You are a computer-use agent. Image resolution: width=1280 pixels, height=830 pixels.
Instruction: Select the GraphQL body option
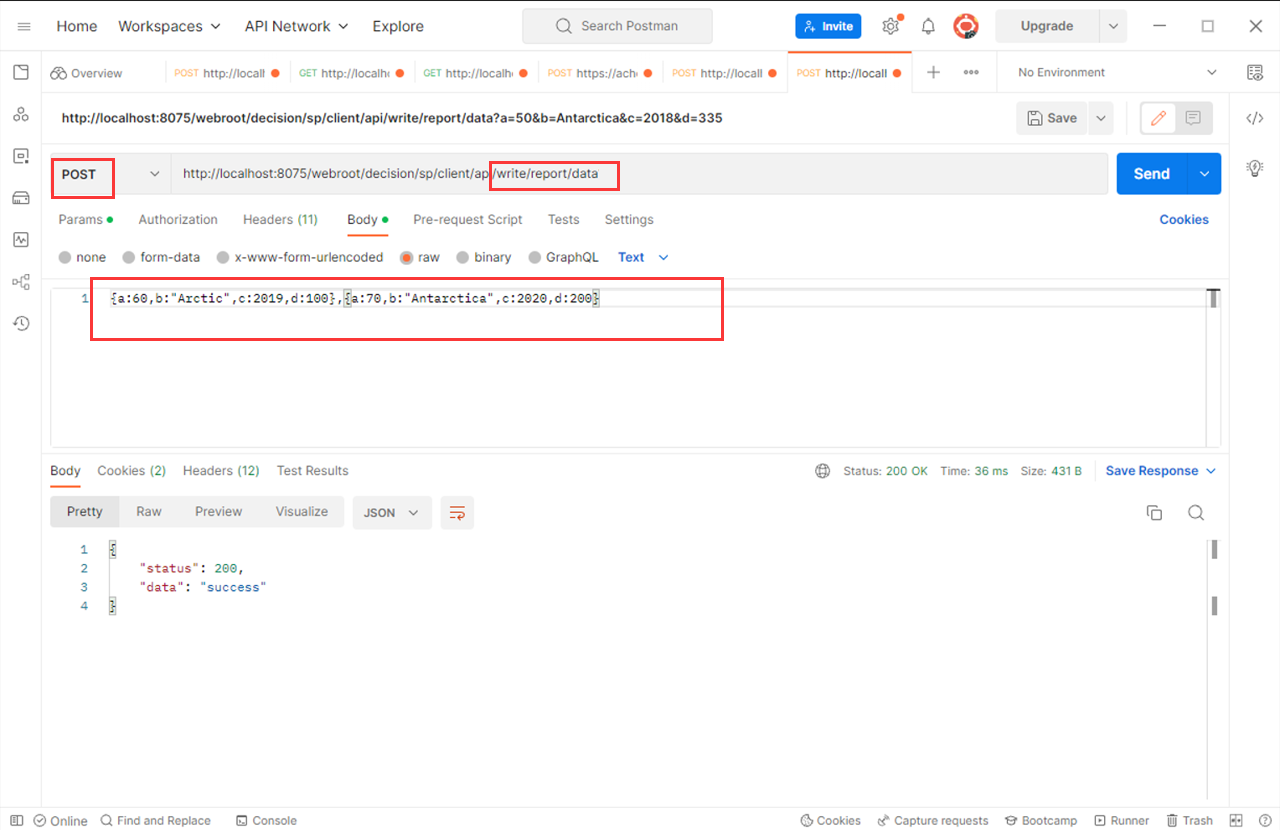coord(563,257)
